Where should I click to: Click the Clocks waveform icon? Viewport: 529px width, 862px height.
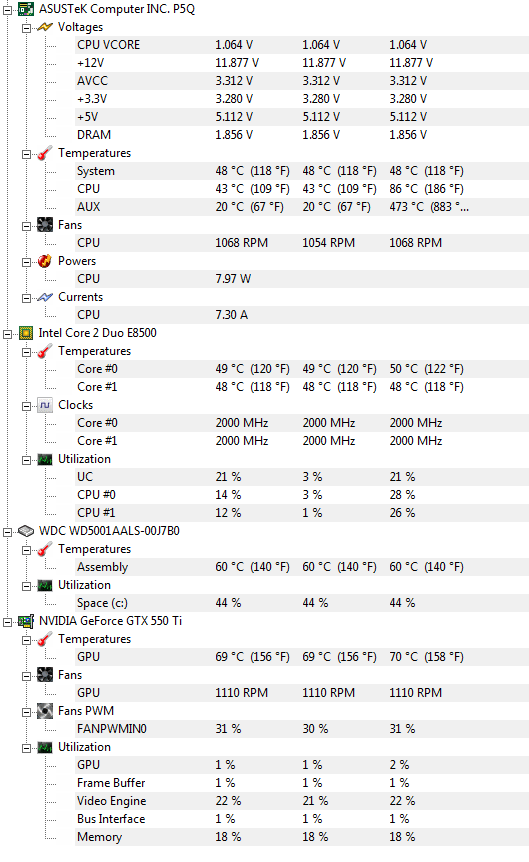pyautogui.click(x=45, y=405)
